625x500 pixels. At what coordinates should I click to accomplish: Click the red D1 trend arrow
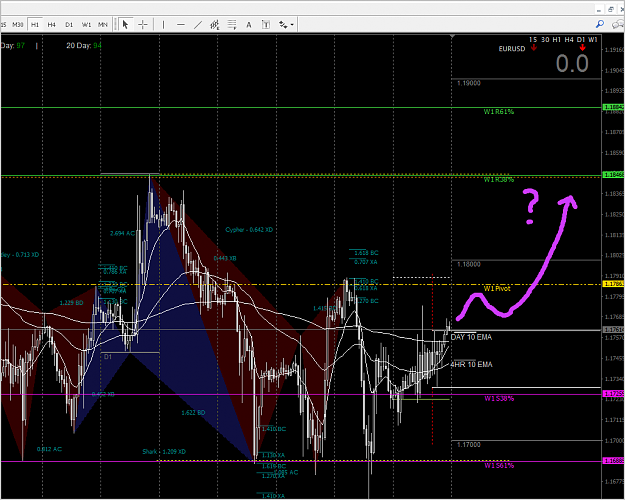582,48
